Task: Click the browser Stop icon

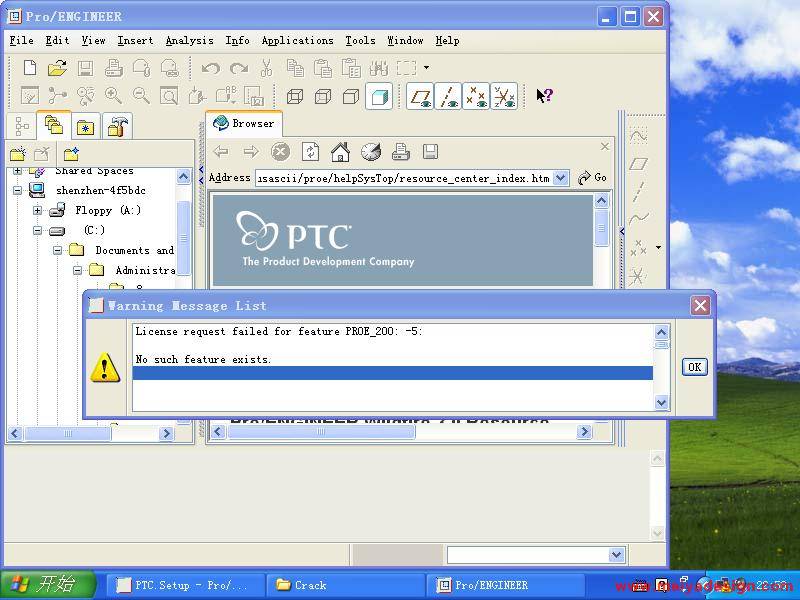Action: tap(280, 152)
